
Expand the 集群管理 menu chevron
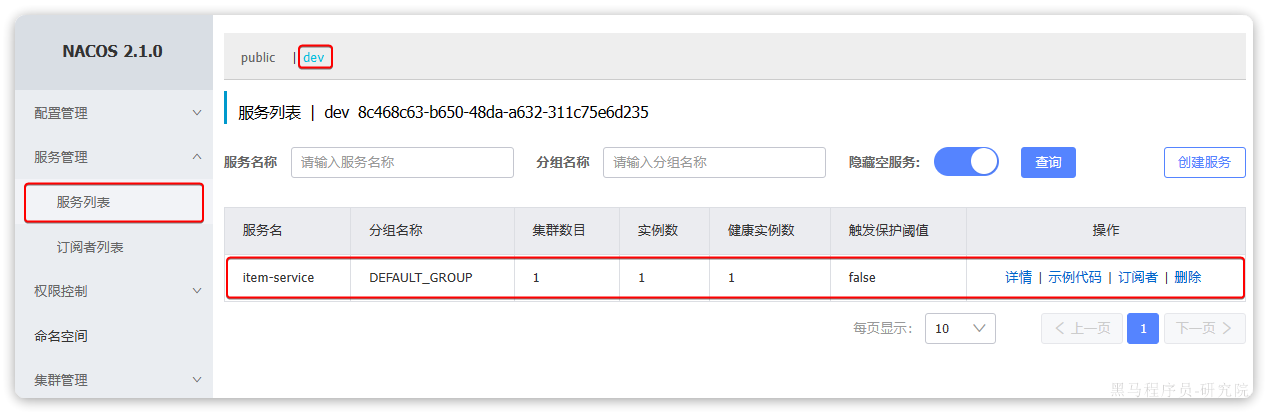(197, 380)
